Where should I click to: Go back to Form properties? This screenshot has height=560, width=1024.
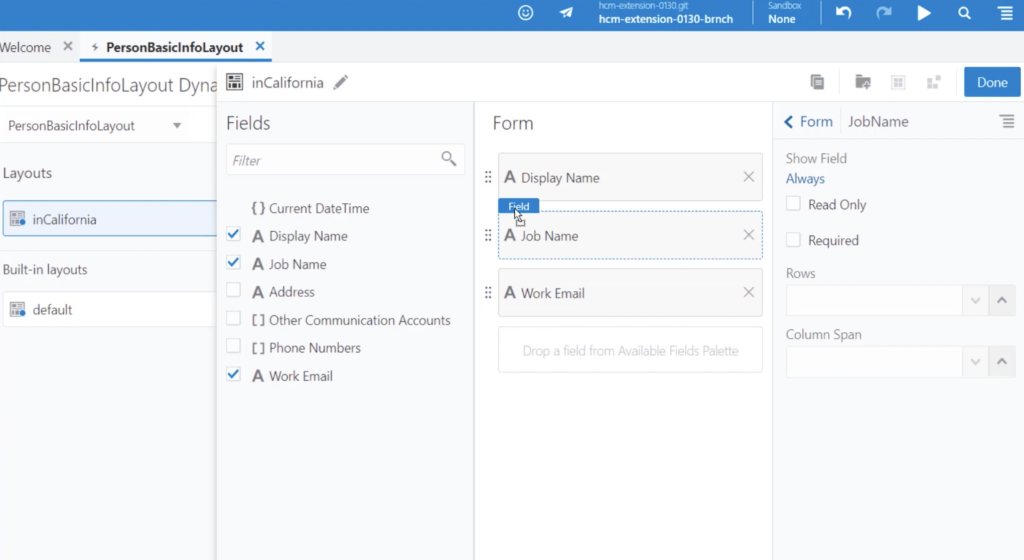(x=808, y=121)
